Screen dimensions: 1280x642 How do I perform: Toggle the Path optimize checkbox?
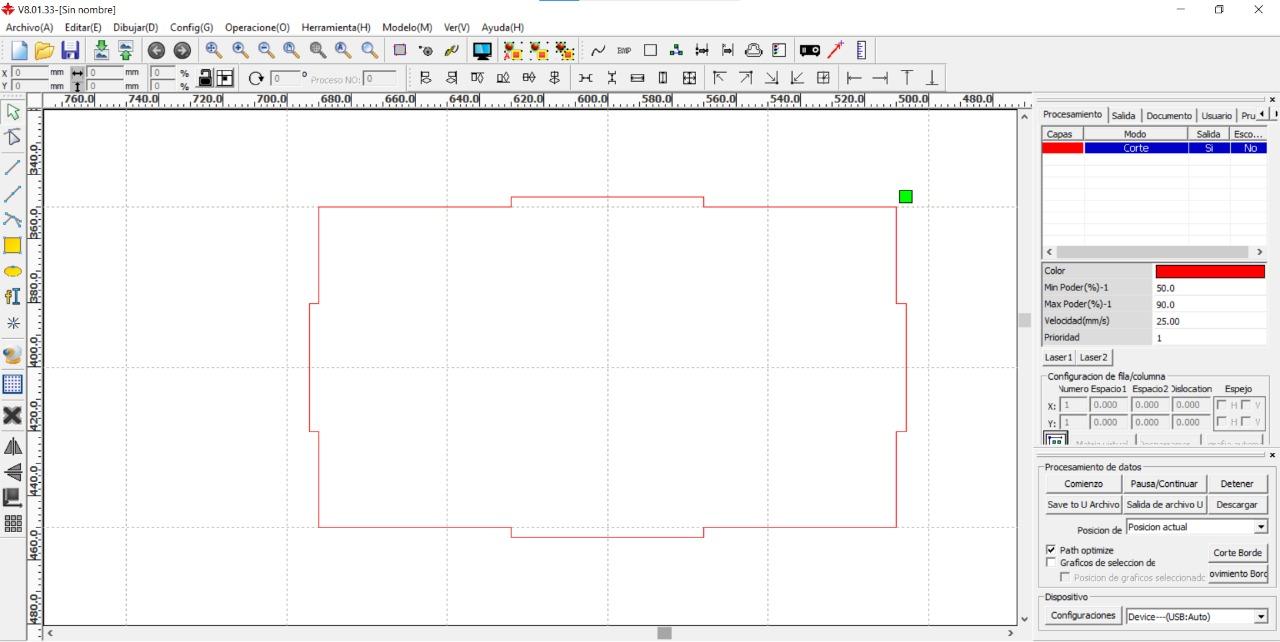(x=1051, y=550)
